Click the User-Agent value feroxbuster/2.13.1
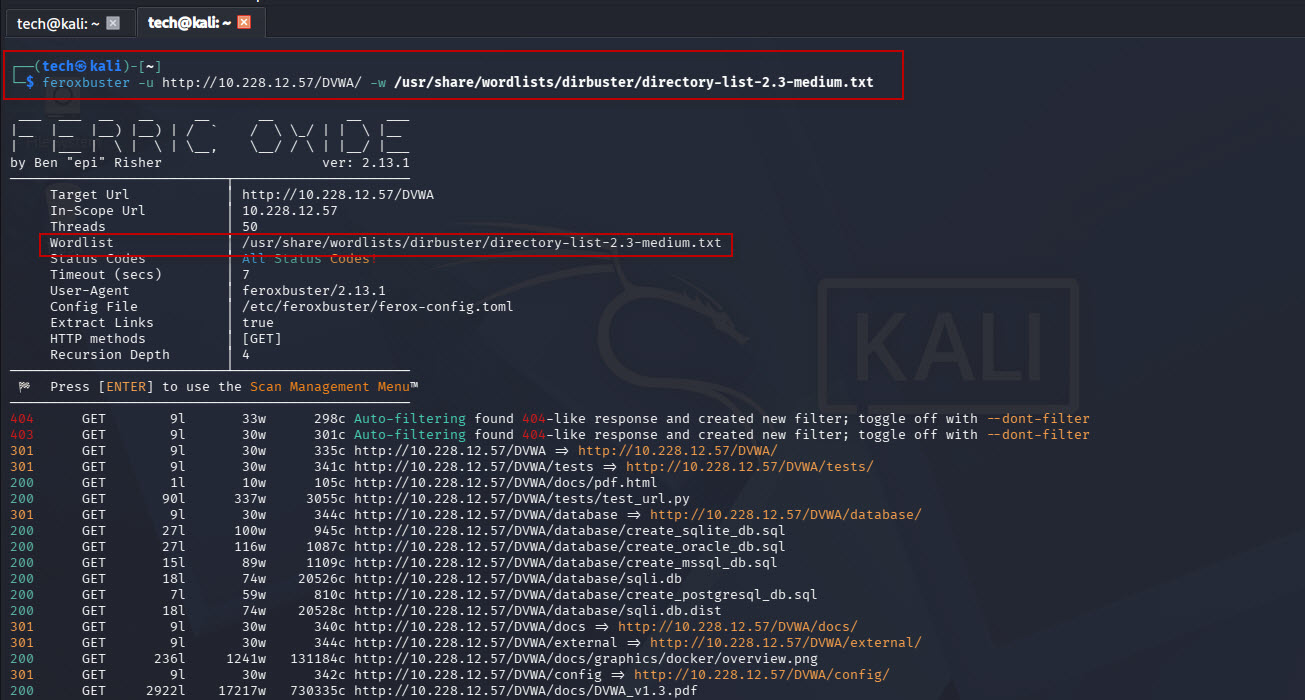The height and width of the screenshot is (700, 1305). tap(314, 290)
